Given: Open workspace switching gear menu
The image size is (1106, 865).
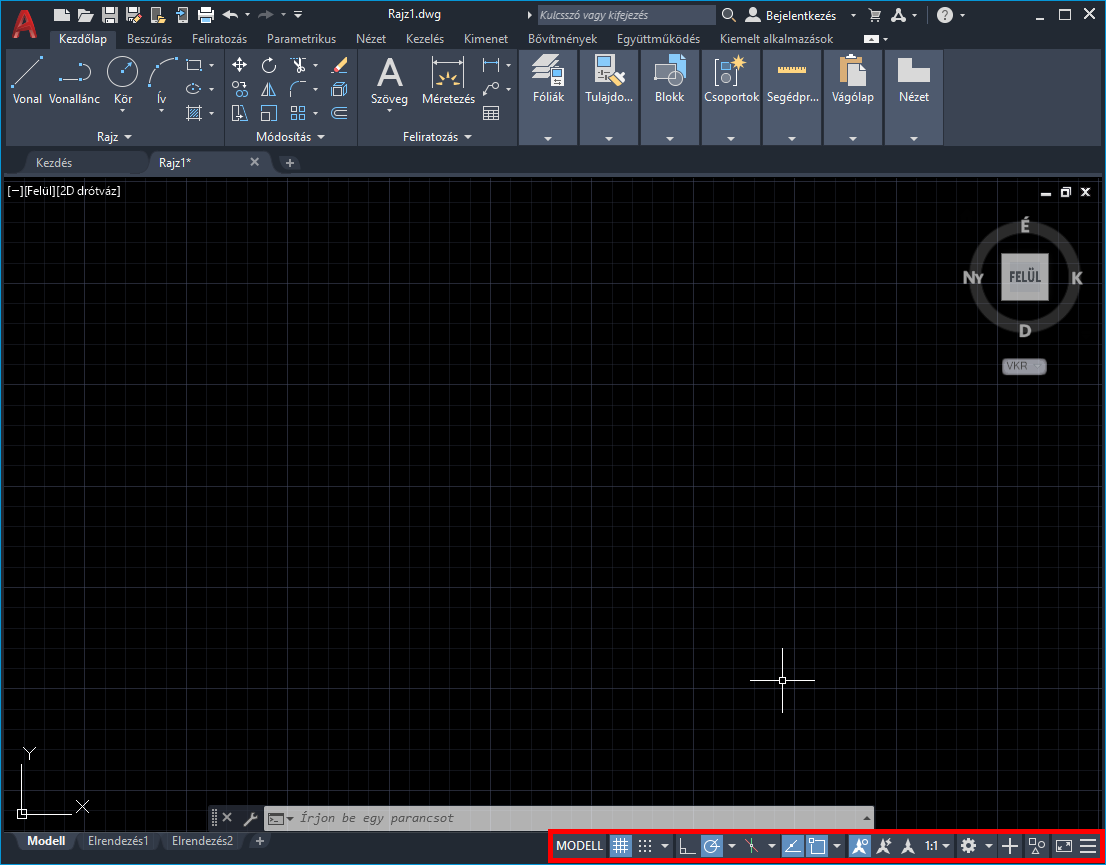Looking at the screenshot, I should pos(968,845).
